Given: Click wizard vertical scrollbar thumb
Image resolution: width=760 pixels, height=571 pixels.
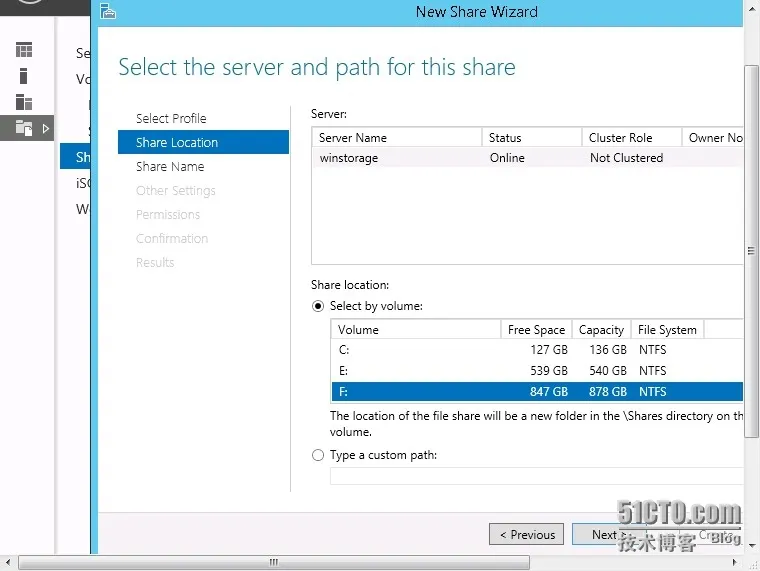Looking at the screenshot, I should [751, 251].
